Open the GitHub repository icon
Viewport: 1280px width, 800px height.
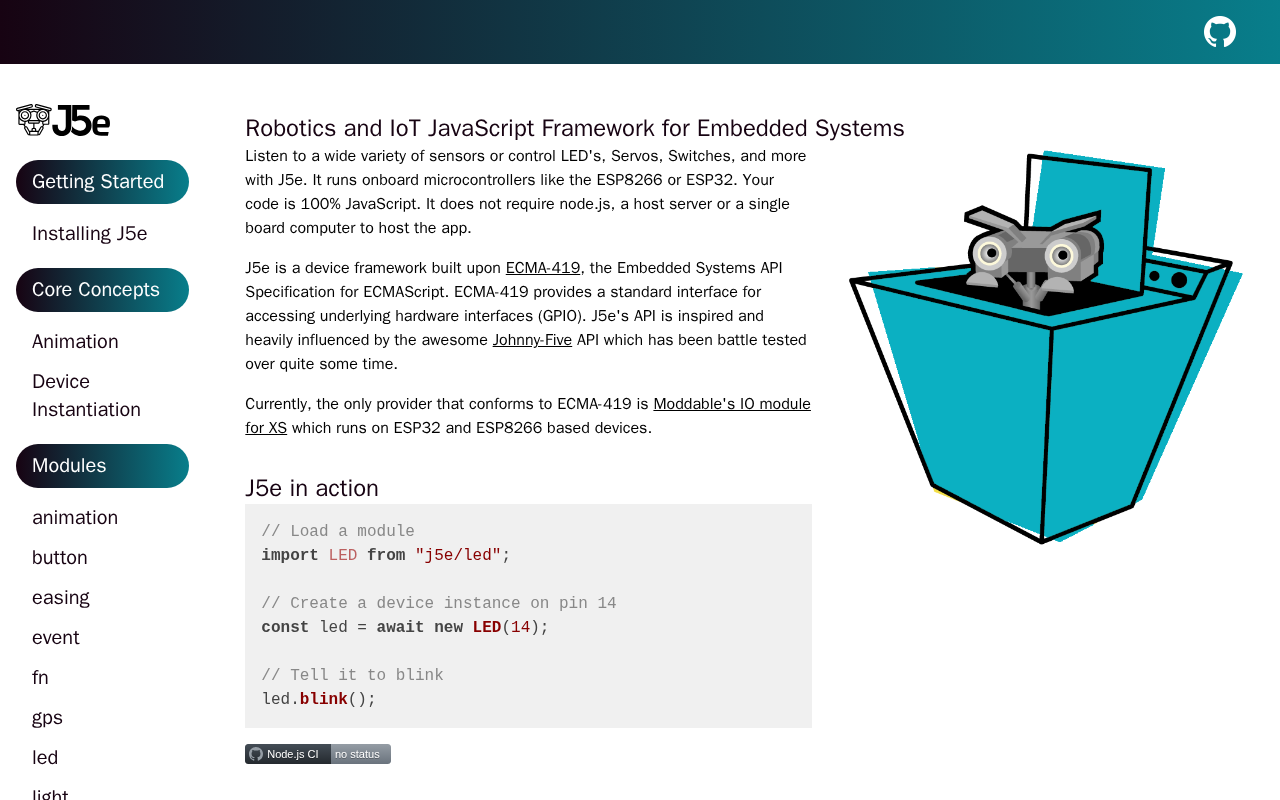click(x=1220, y=32)
